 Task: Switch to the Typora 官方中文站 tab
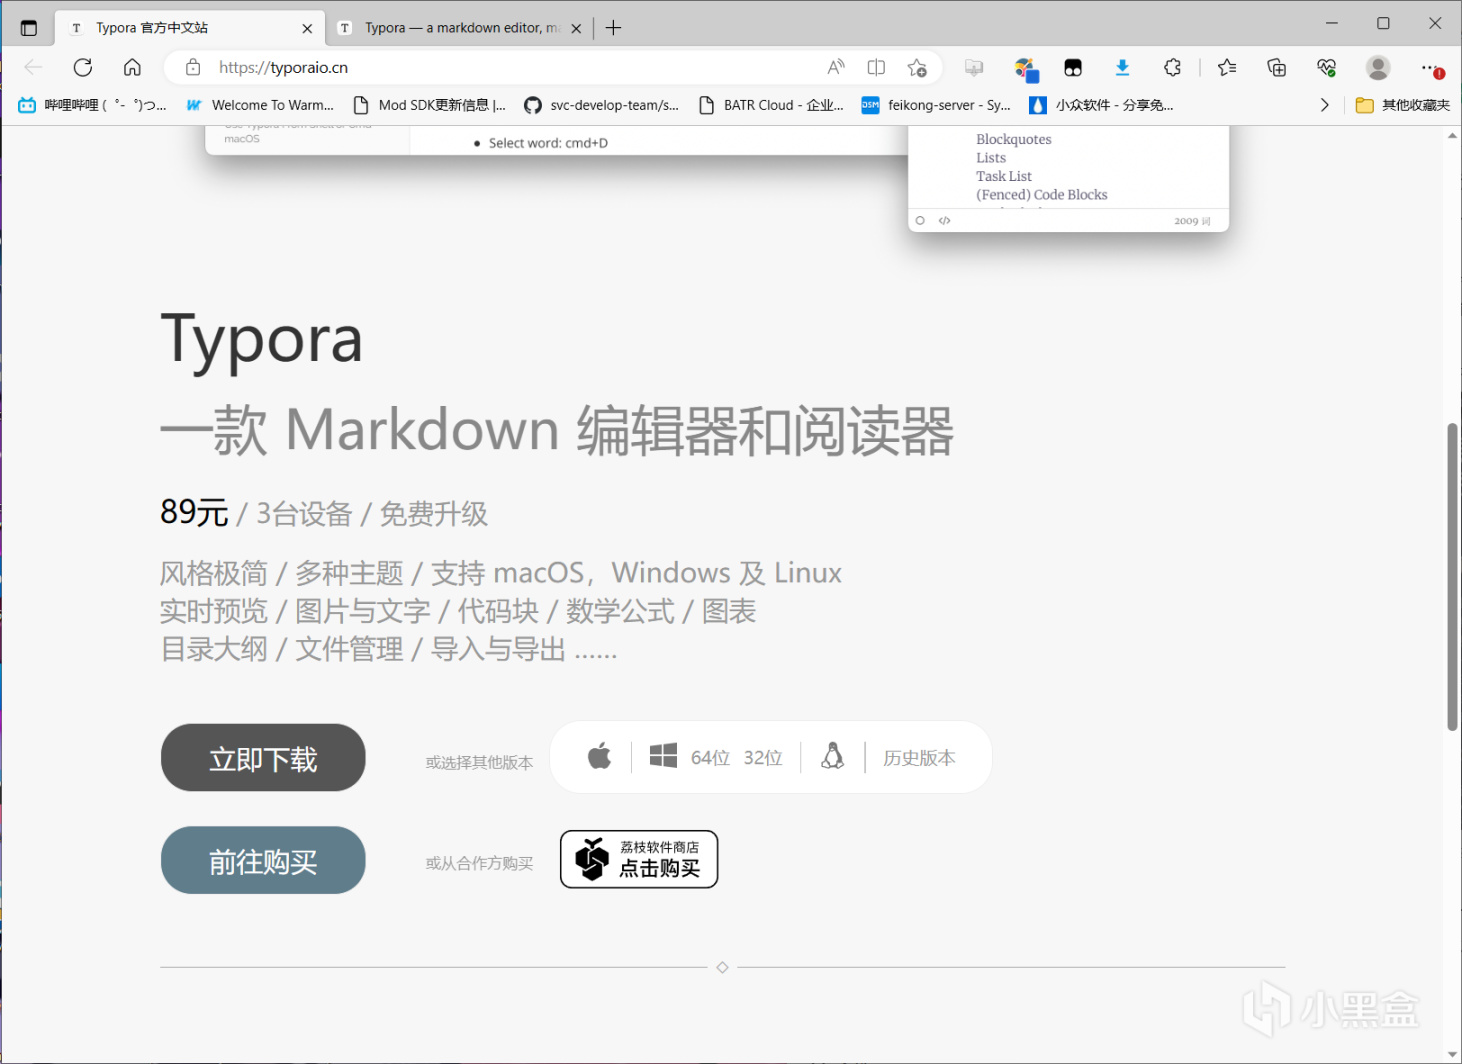(188, 28)
